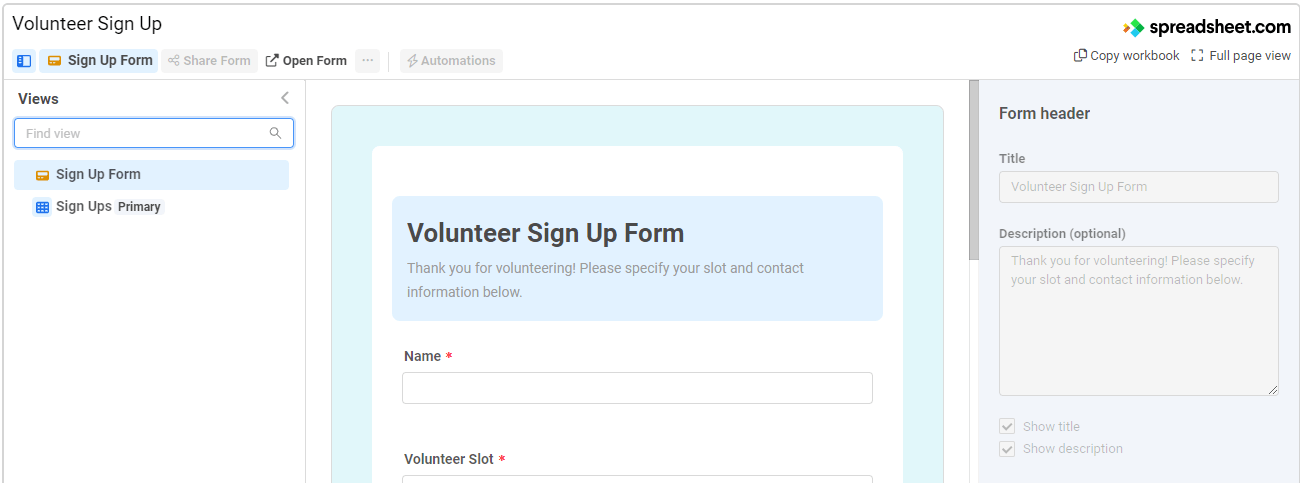Click the search magnifier icon in Find view
This screenshot has width=1300, height=483.
(276, 133)
